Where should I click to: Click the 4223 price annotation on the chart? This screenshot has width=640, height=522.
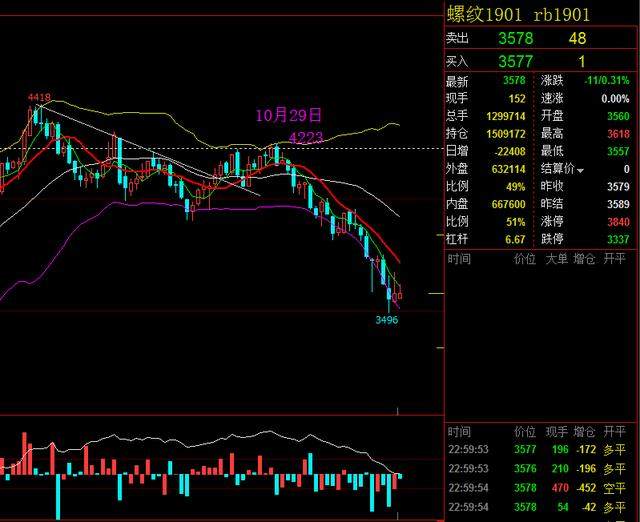306,138
